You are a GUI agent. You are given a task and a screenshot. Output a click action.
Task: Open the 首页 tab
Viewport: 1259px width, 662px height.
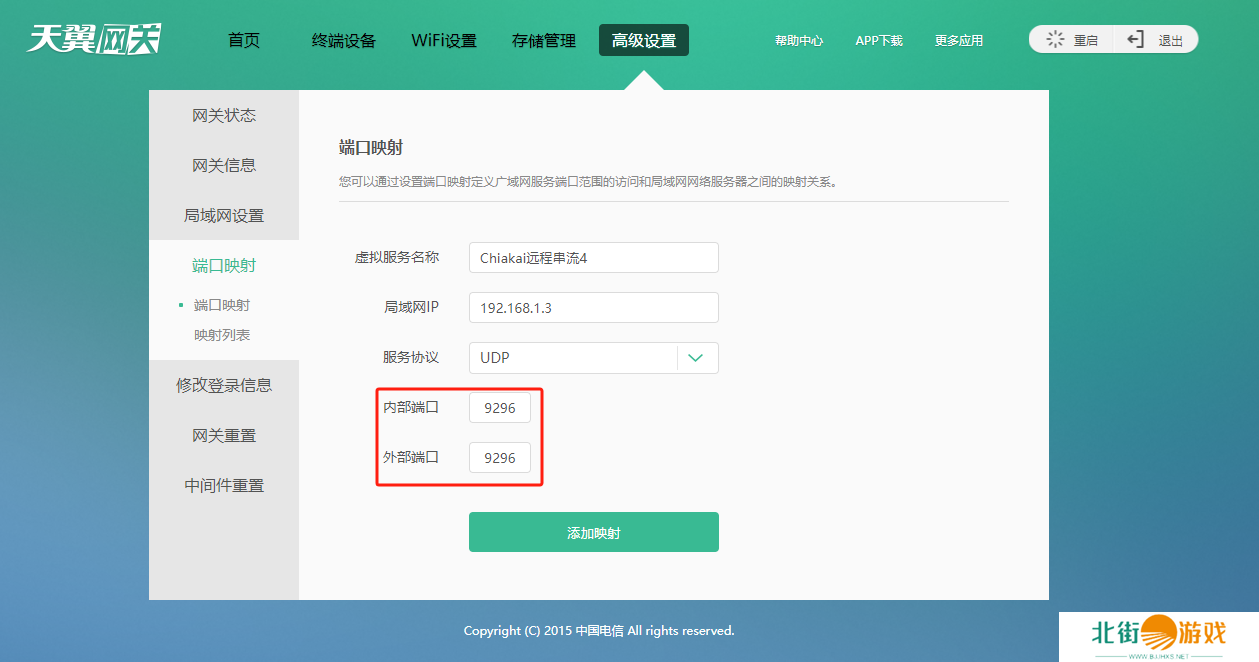pos(244,40)
